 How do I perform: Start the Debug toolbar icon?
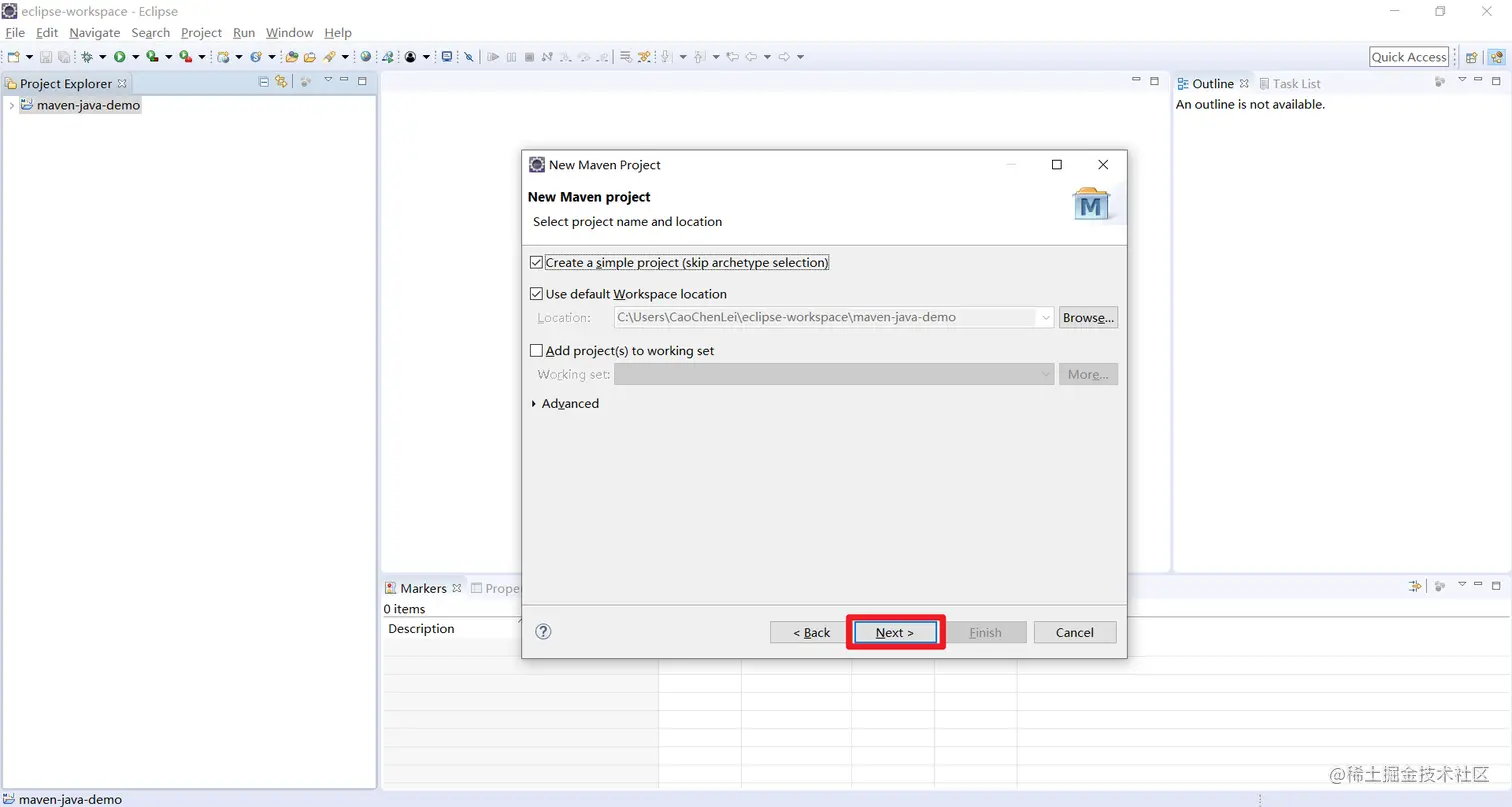tap(87, 57)
